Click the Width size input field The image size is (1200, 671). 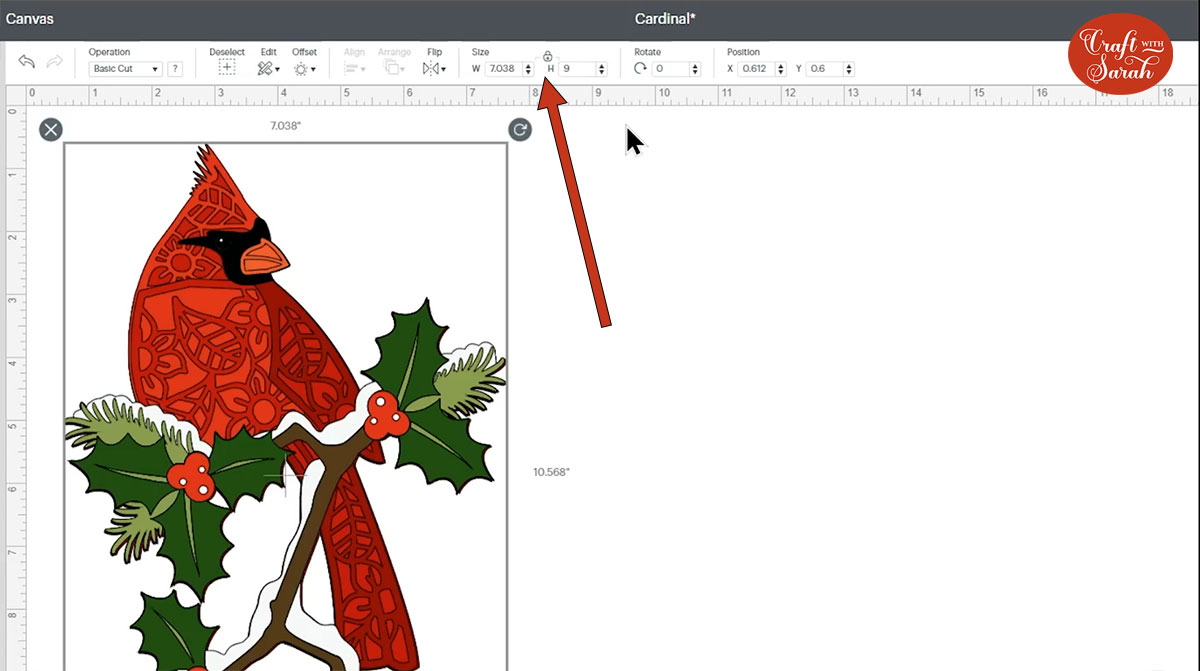click(504, 69)
